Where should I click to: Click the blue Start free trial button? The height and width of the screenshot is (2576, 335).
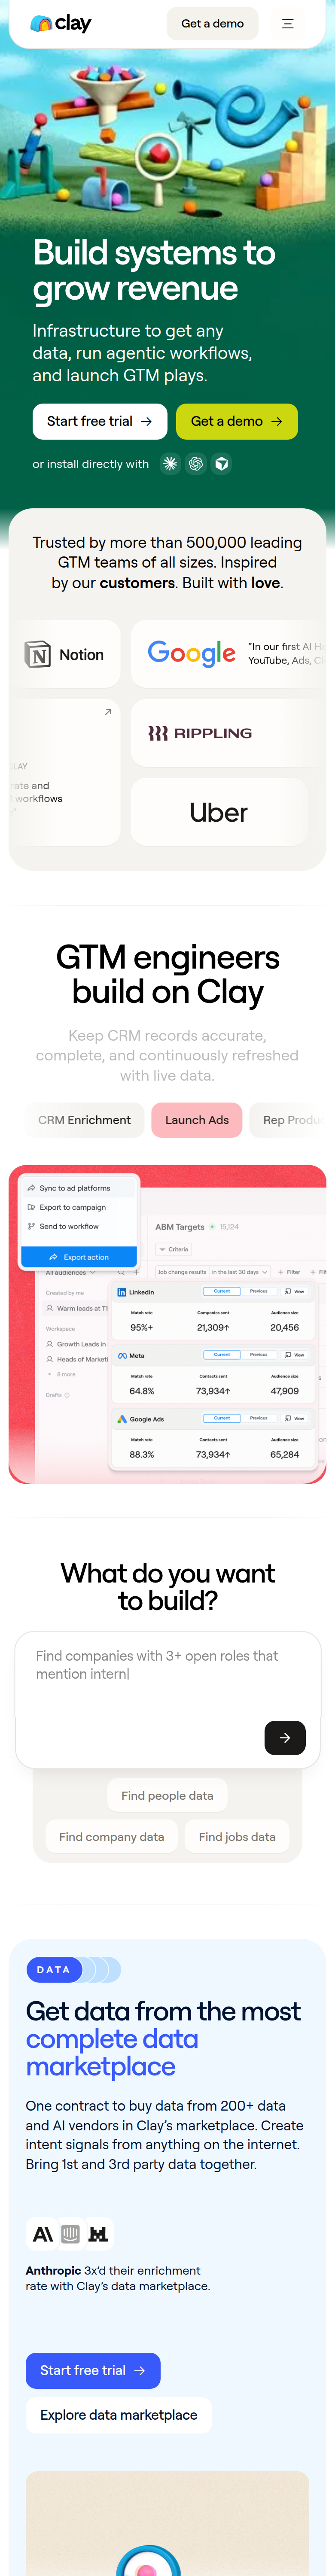pos(93,2371)
